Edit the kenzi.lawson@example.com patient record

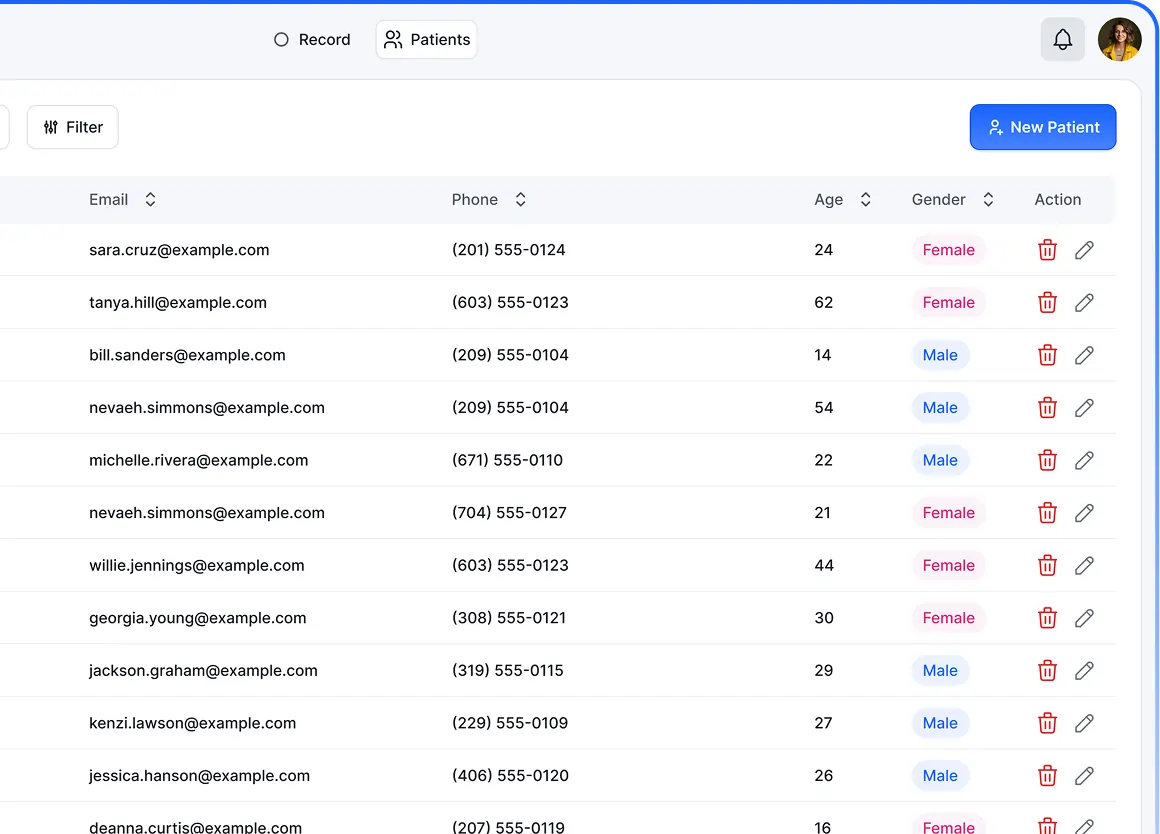(x=1084, y=723)
